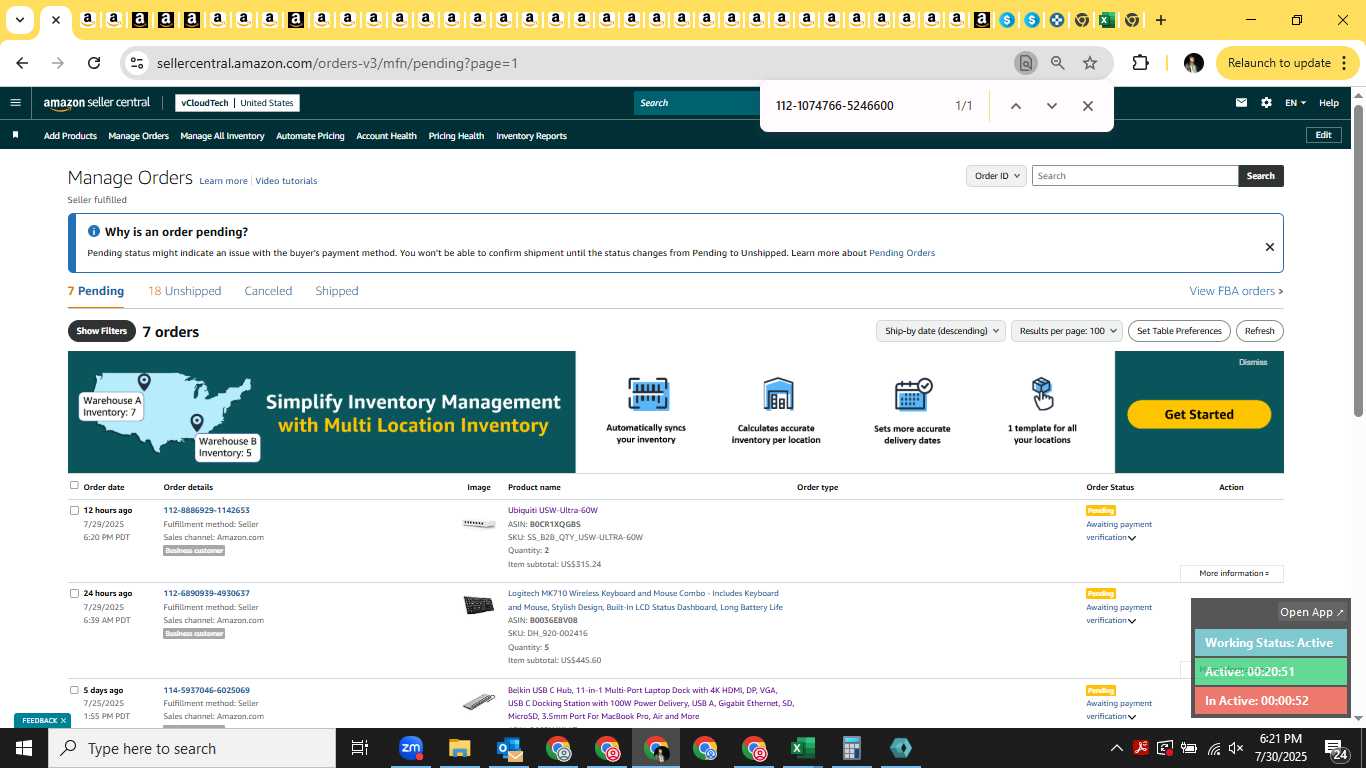Dismiss the 'Why is an order pending?' notice

[1269, 247]
